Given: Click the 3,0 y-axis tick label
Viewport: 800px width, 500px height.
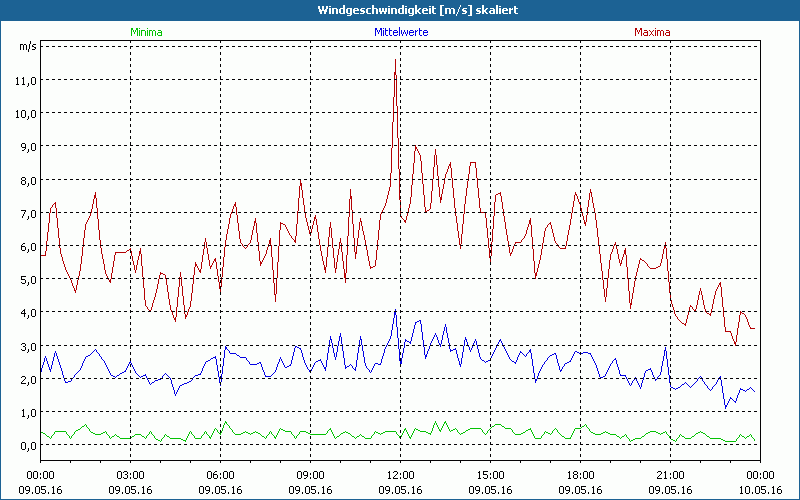Looking at the screenshot, I should (x=28, y=346).
